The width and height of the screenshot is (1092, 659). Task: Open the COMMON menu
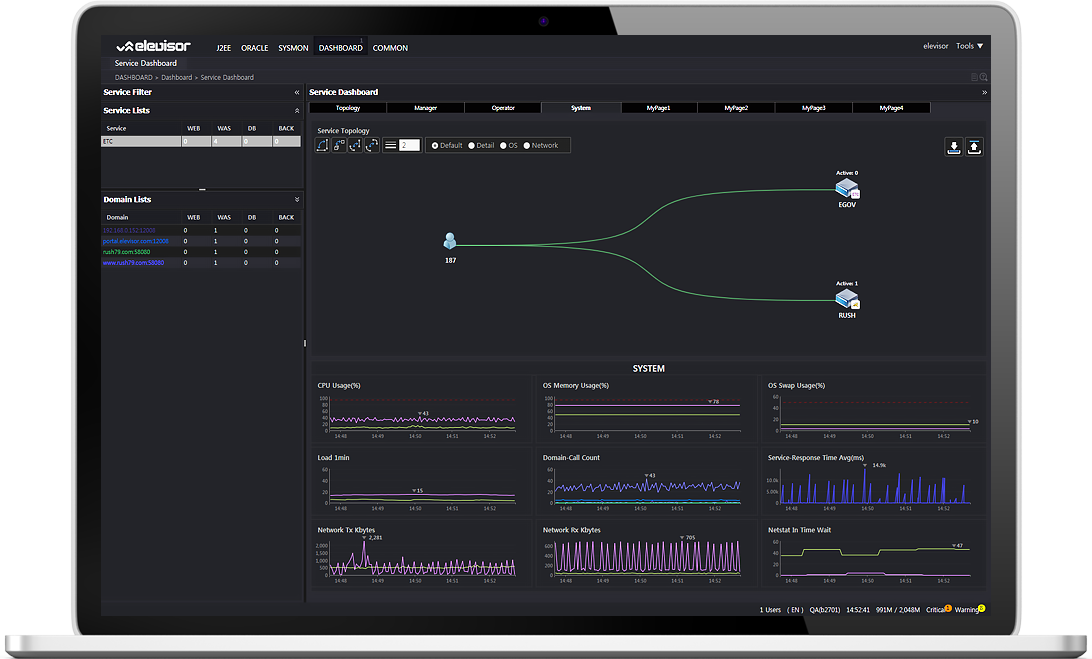[390, 48]
